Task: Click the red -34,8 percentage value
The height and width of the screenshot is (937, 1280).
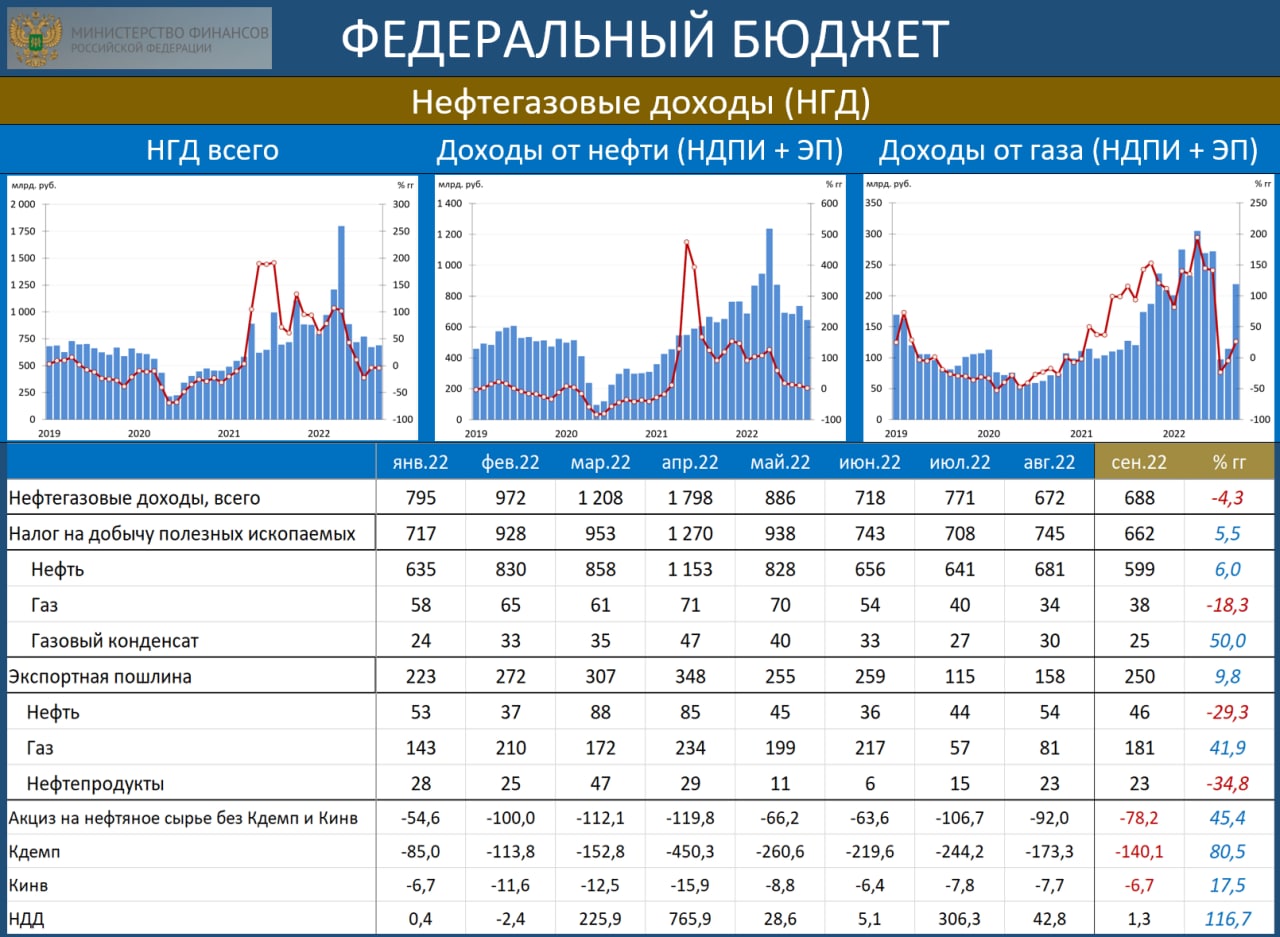Action: [1228, 784]
